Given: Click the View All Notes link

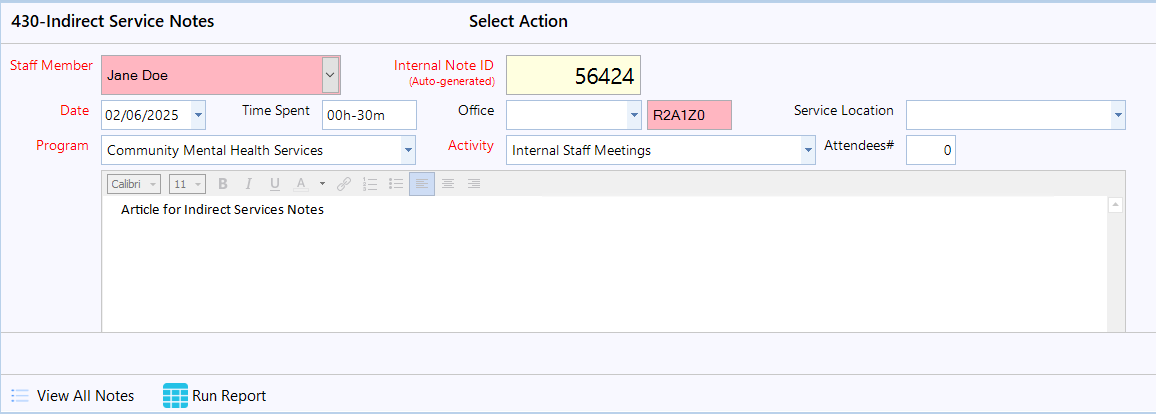Looking at the screenshot, I should click(x=86, y=396).
